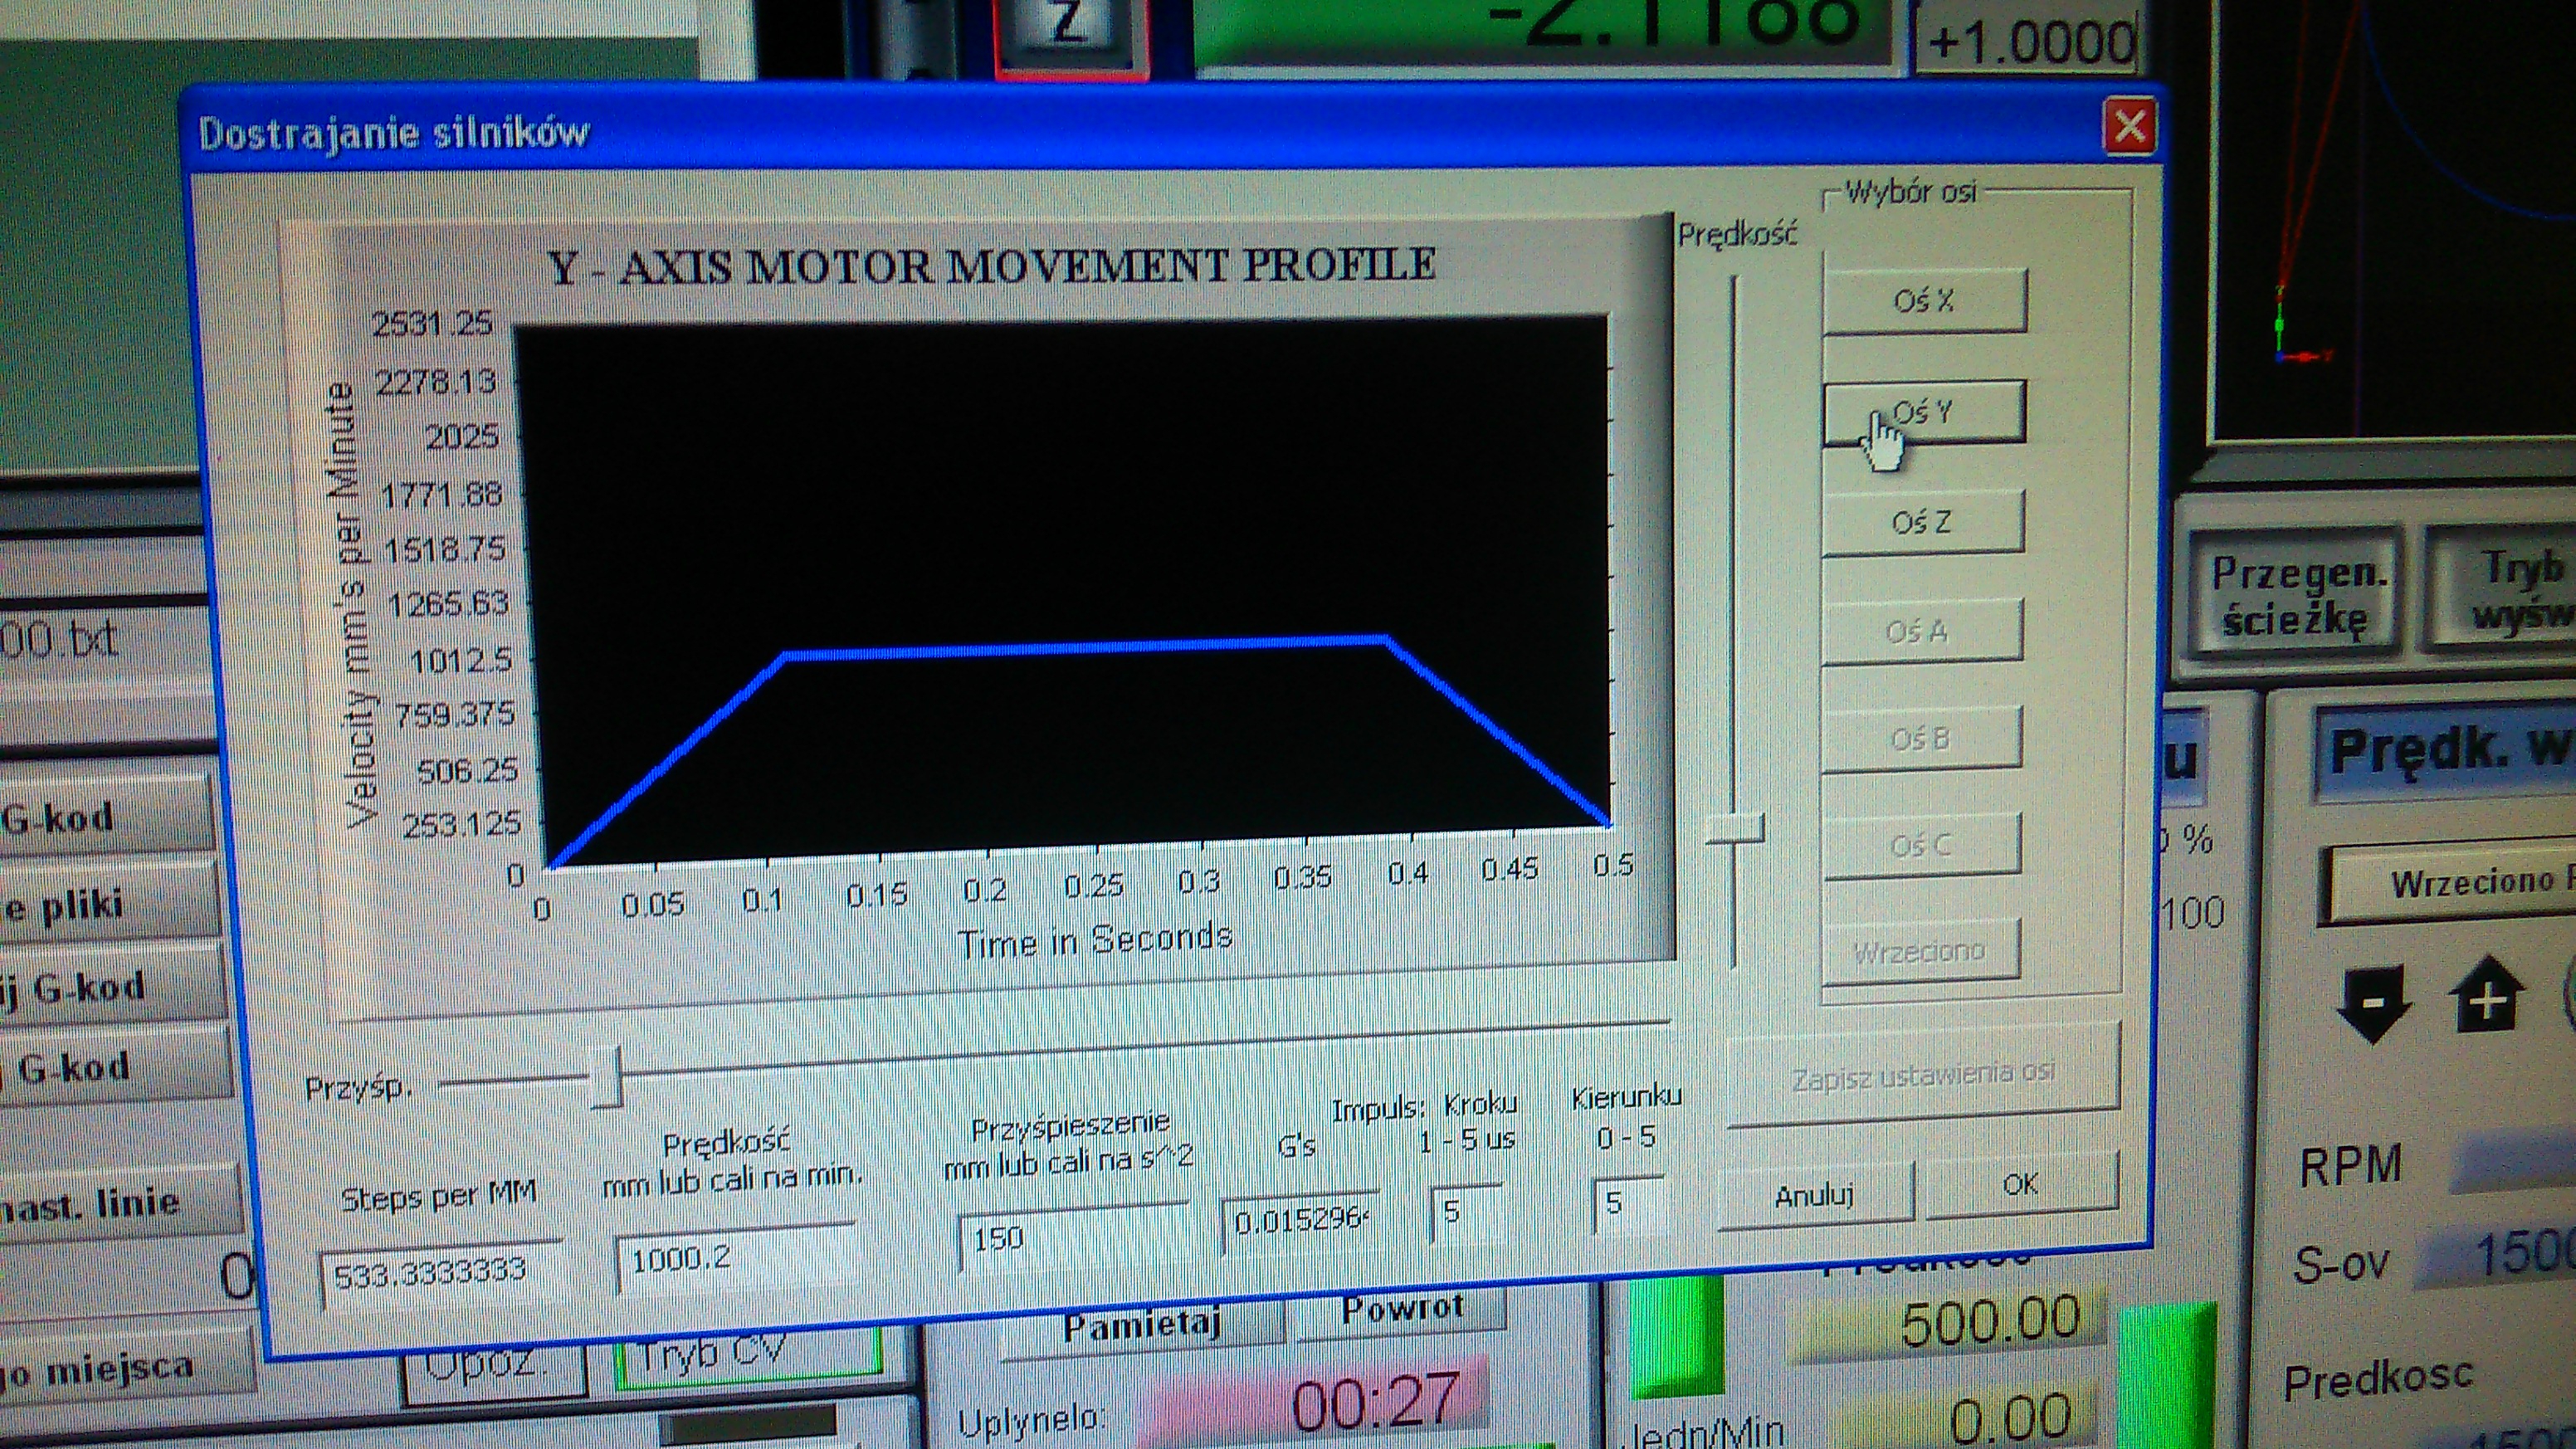Click the Wrzeciono button in axis selection
Screen dimensions: 2576x1449
click(x=1920, y=951)
